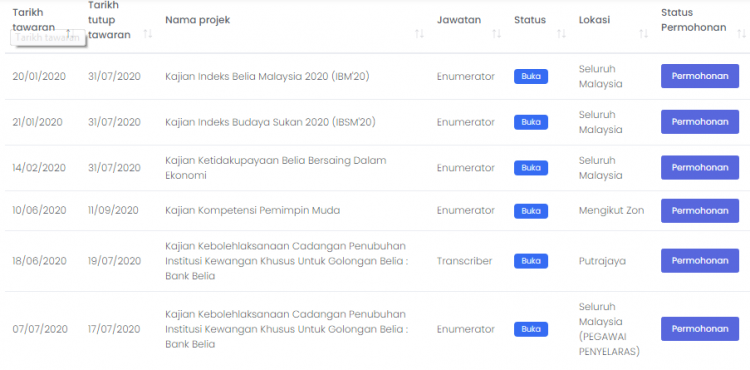
Task: Click the Putrajaya location cell
Action: (602, 261)
